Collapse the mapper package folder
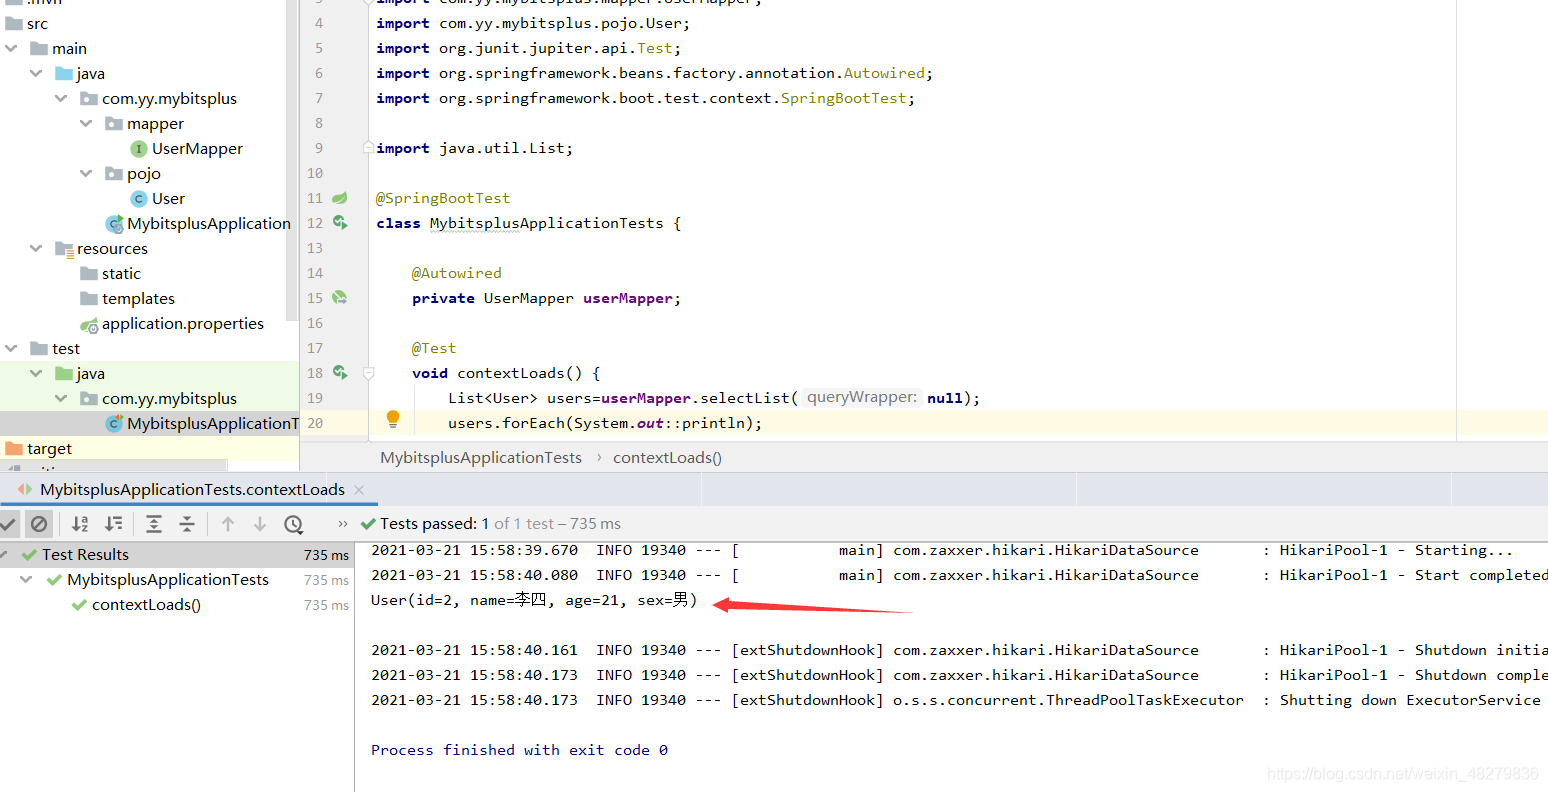The width and height of the screenshot is (1548, 792). [86, 123]
